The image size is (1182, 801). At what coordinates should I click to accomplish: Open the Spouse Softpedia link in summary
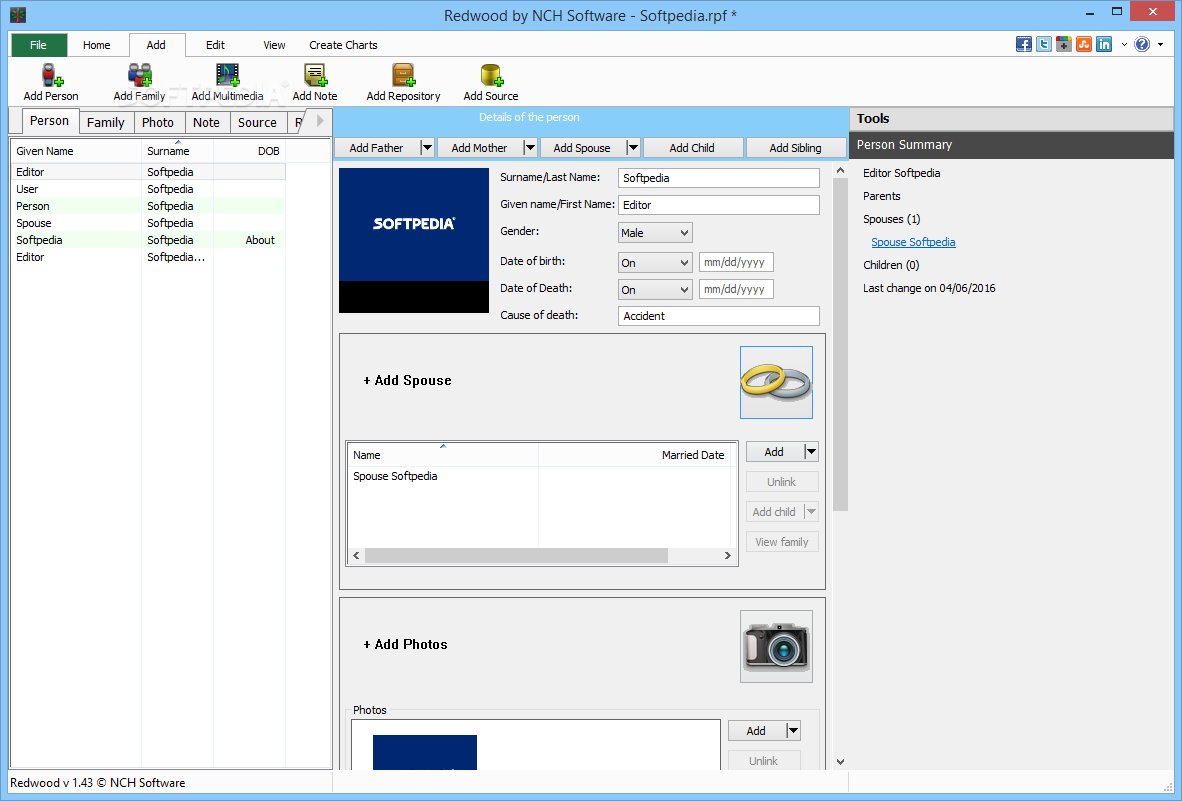point(913,242)
